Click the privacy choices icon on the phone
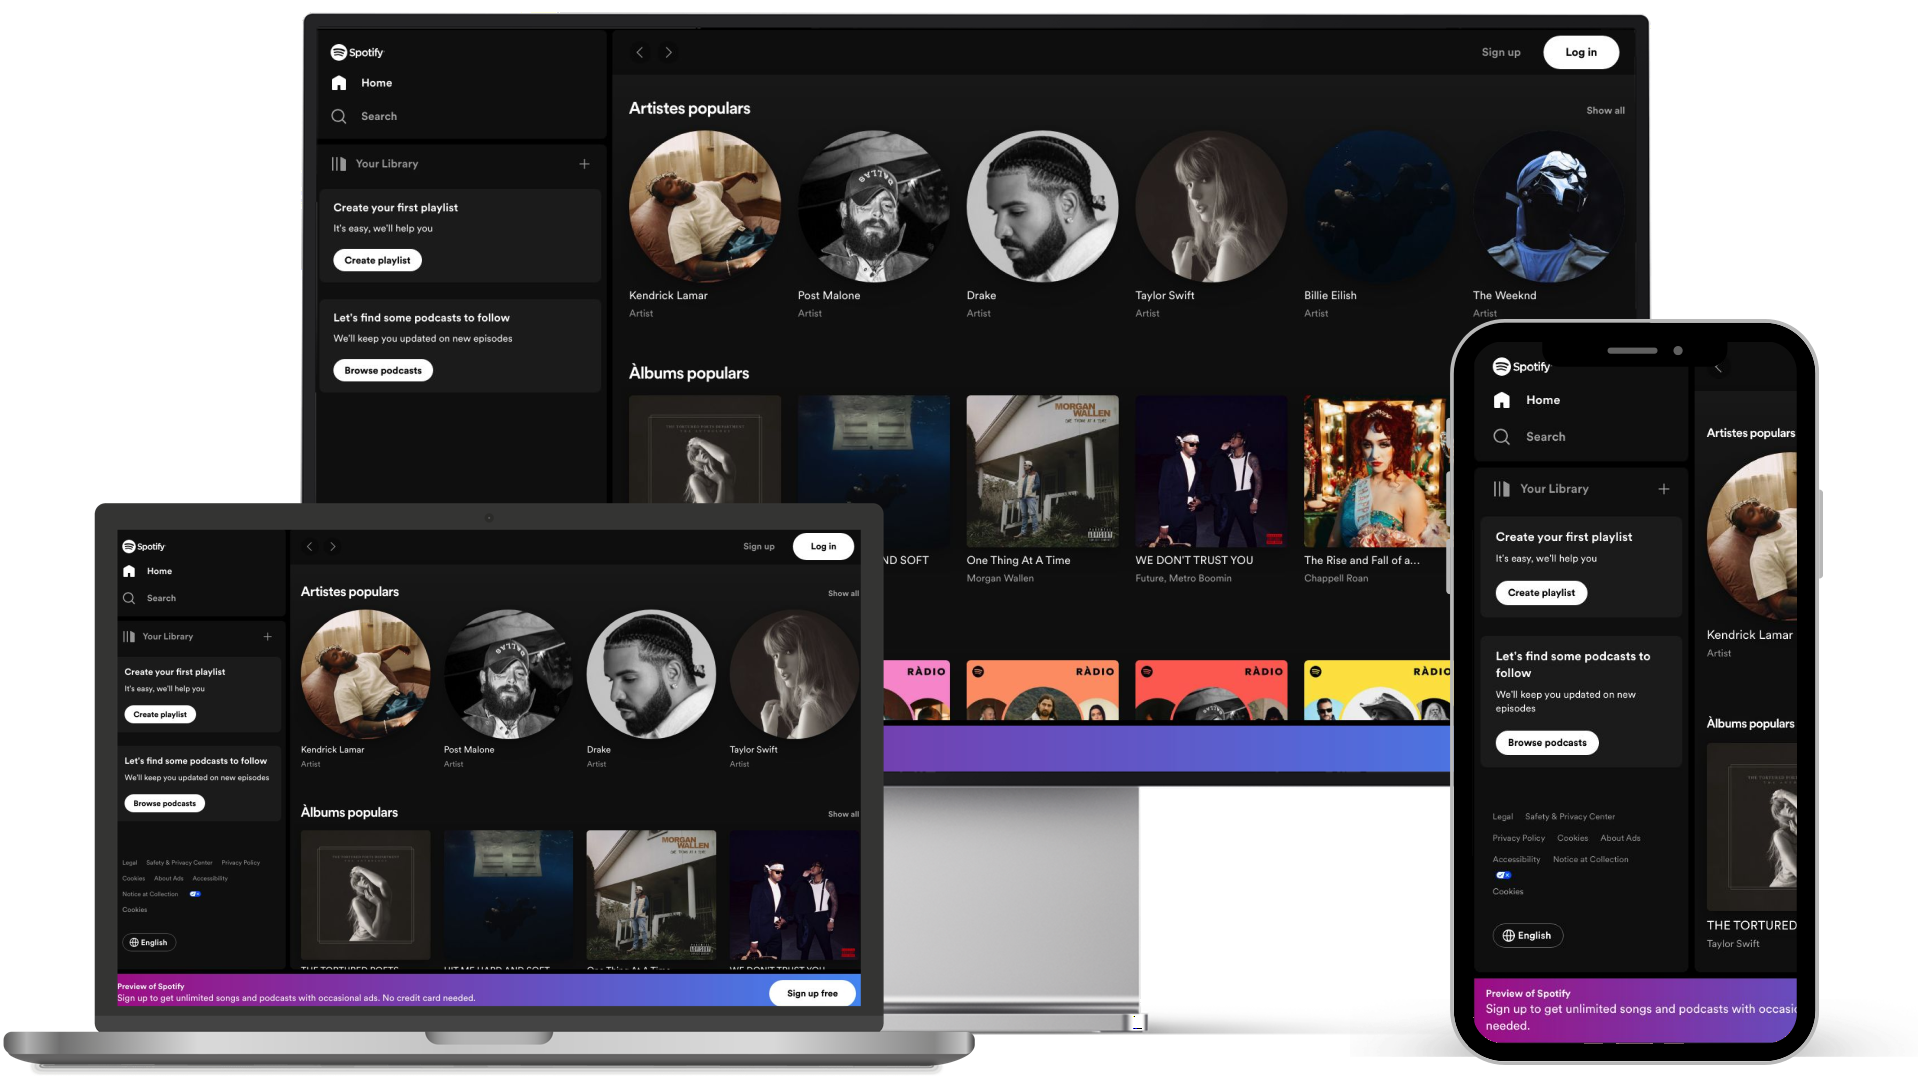Screen dimensions: 1920x1080 point(1503,875)
